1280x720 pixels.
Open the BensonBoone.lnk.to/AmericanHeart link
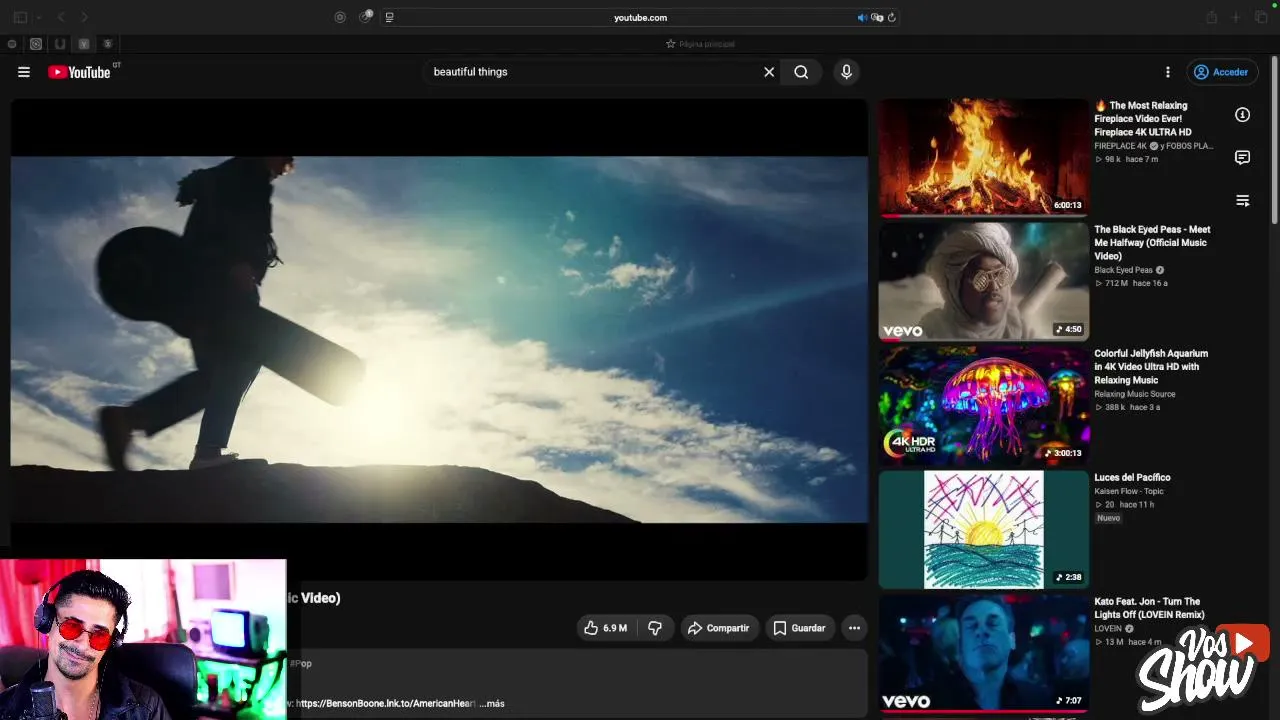[386, 703]
